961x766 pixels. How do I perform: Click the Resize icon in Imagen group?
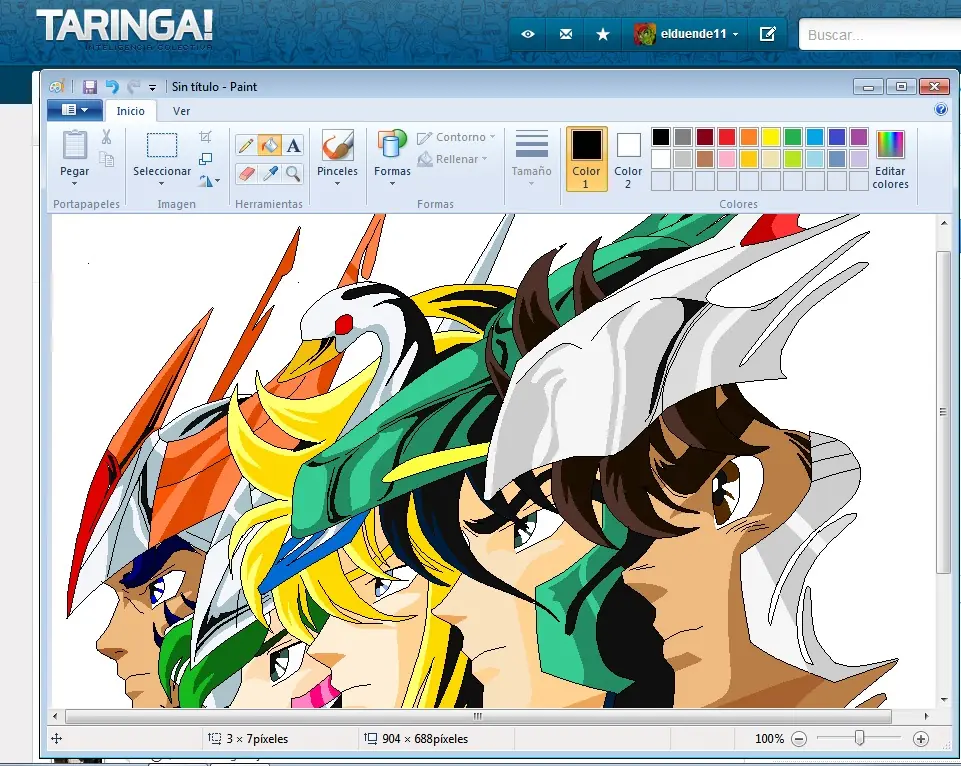pyautogui.click(x=206, y=159)
